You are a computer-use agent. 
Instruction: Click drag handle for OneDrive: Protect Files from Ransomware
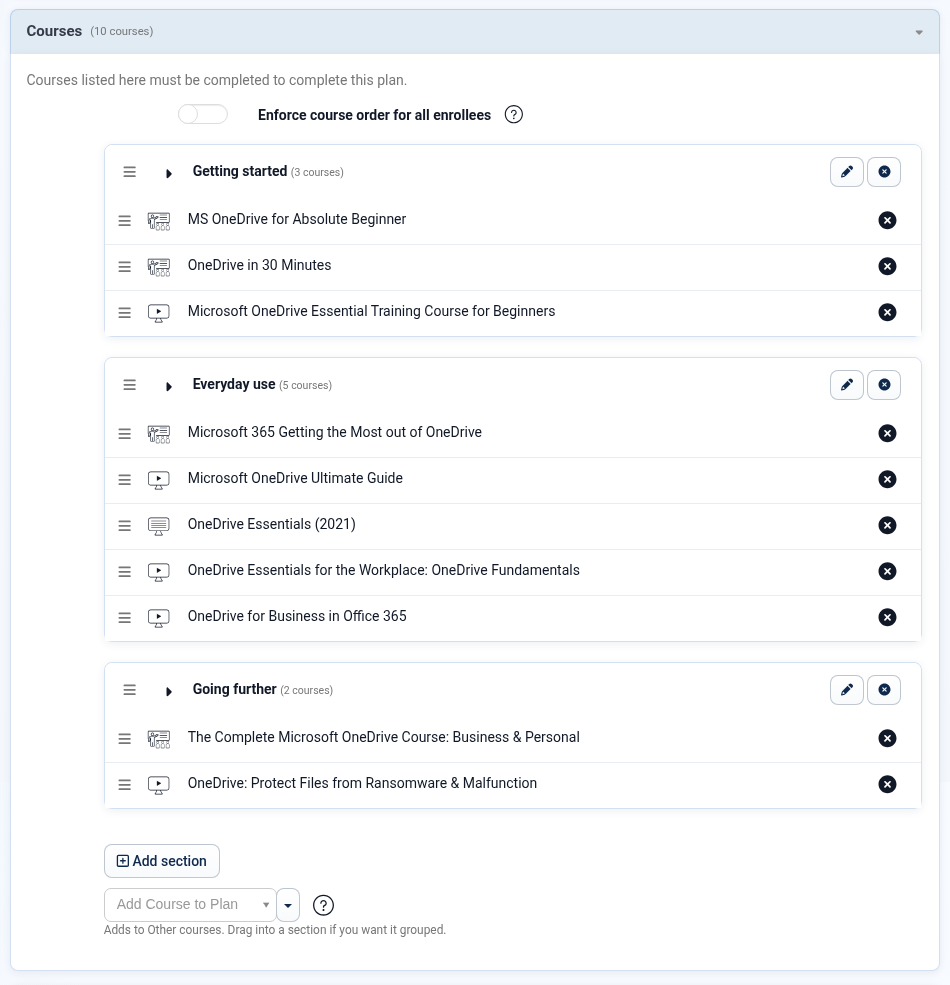click(x=124, y=784)
